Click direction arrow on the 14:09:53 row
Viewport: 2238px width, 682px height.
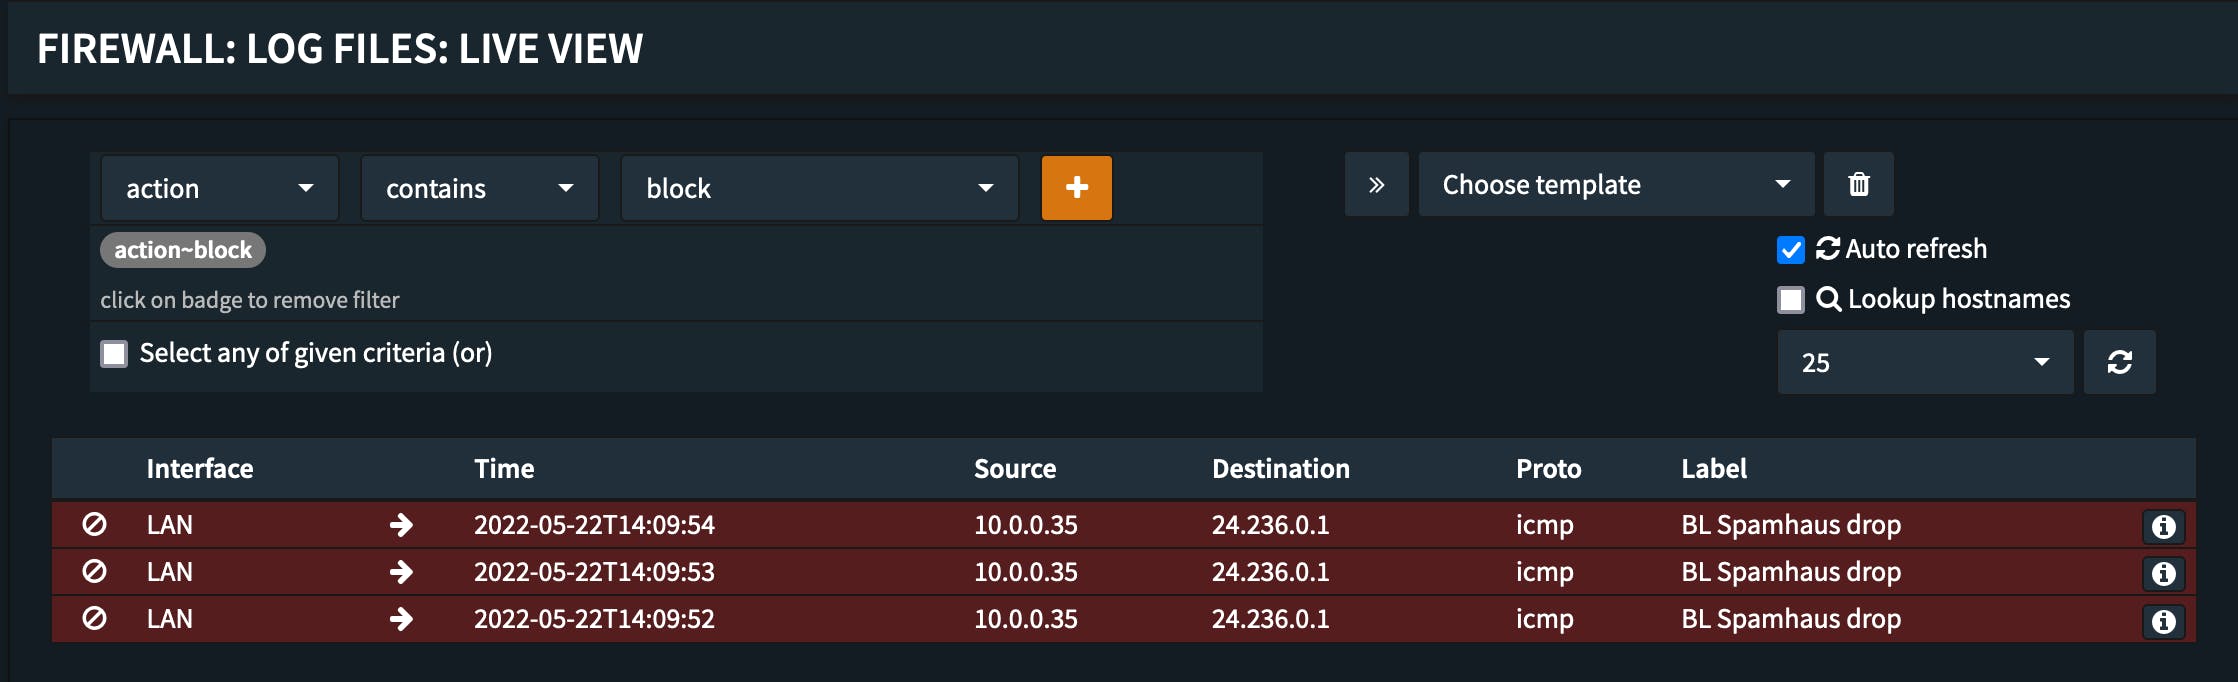click(401, 572)
